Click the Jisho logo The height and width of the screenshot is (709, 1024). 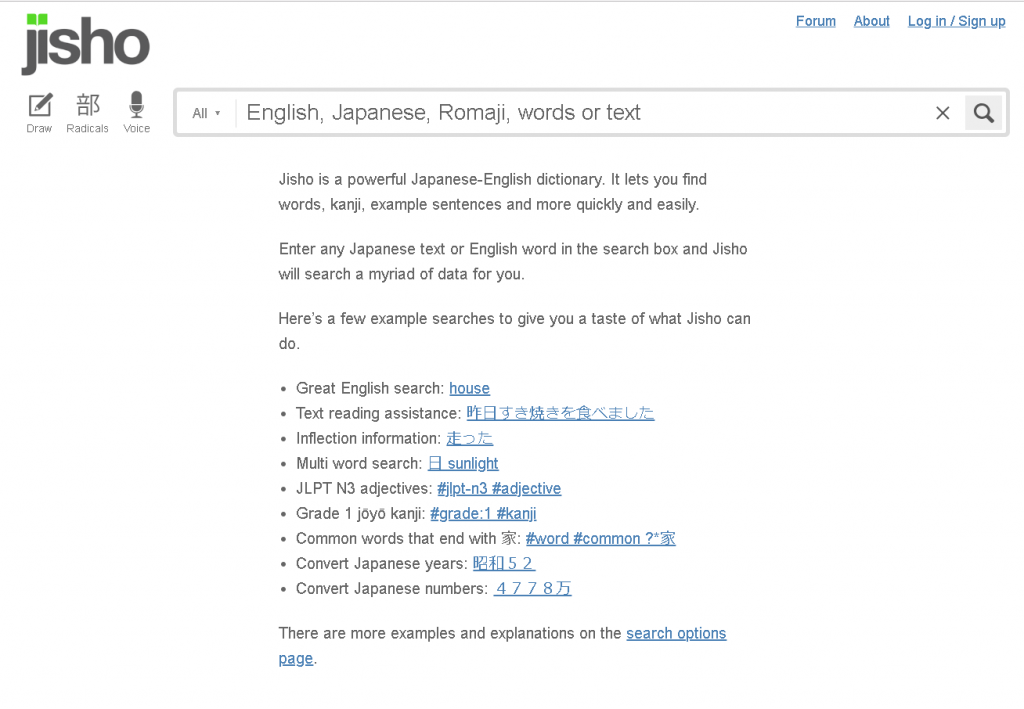click(86, 45)
